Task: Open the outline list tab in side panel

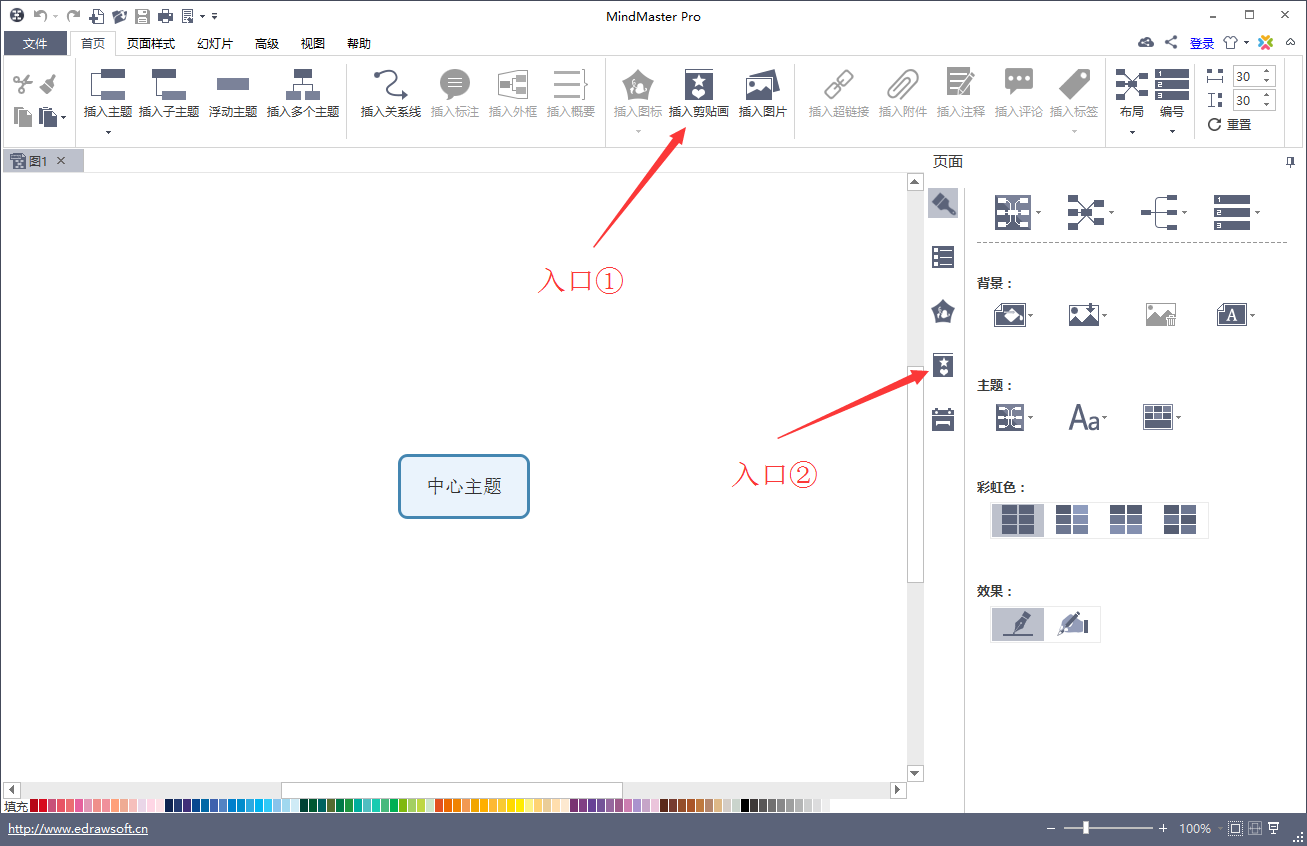Action: 943,257
